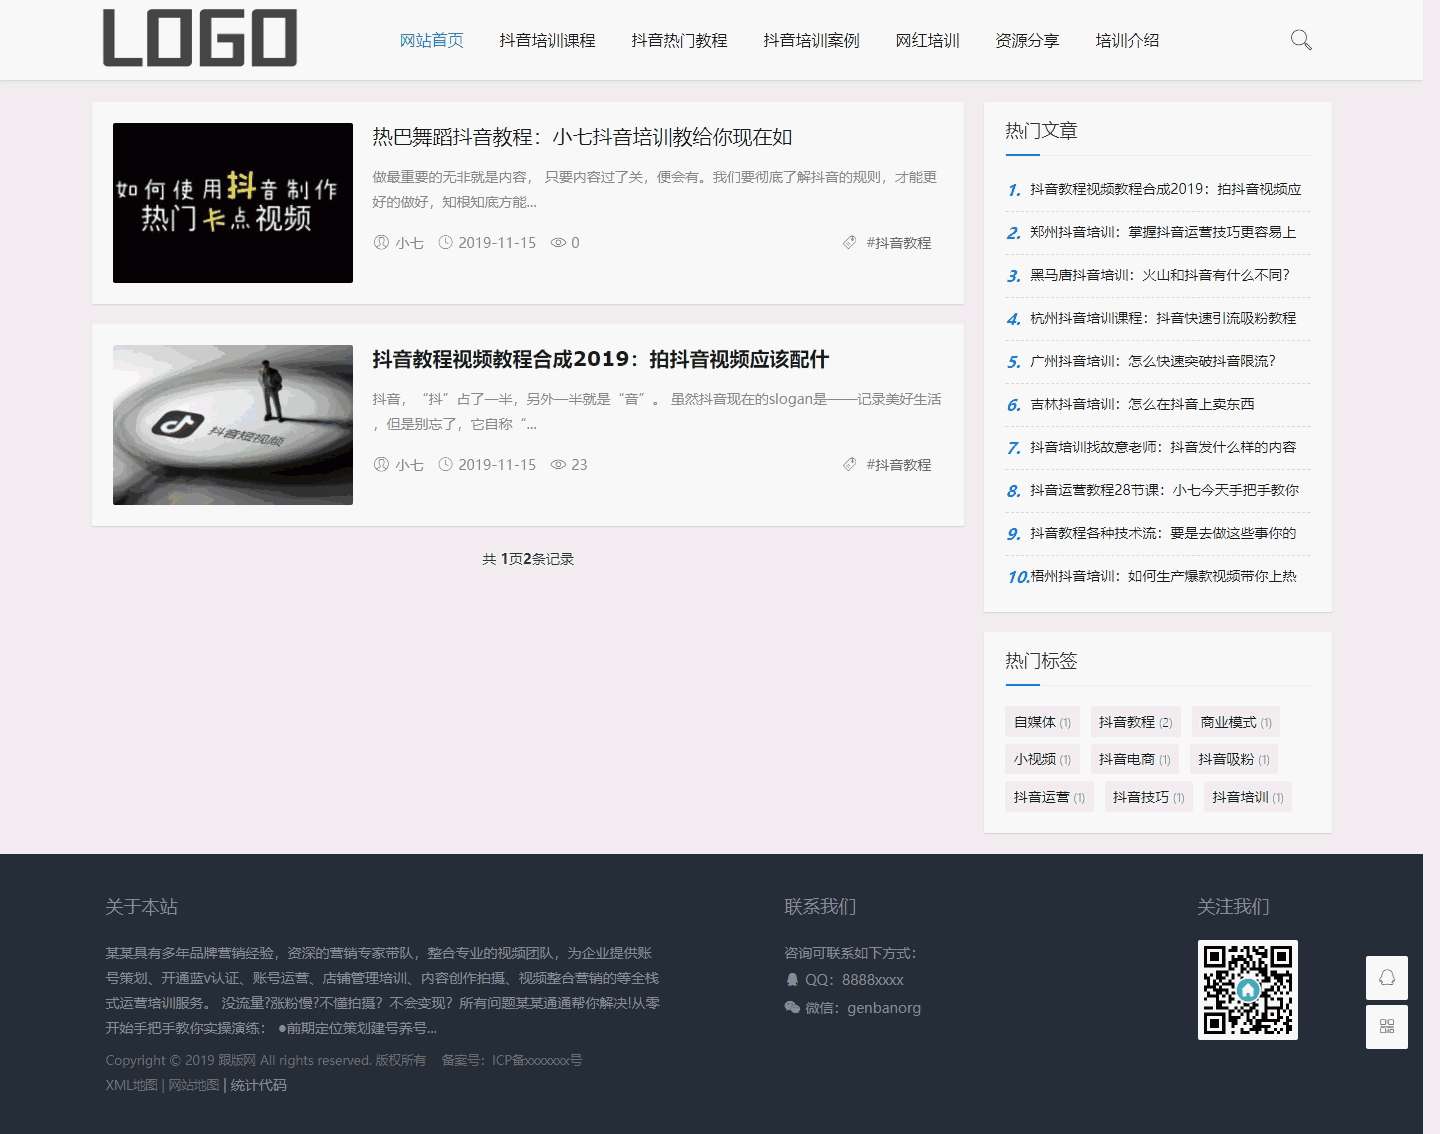The height and width of the screenshot is (1134, 1440).
Task: Click the QQ customer service floating icon
Action: click(1387, 978)
